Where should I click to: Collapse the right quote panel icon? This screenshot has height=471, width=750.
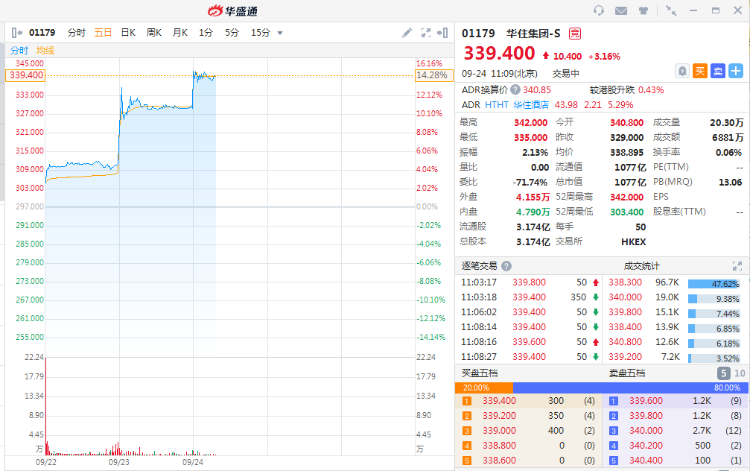(x=442, y=33)
